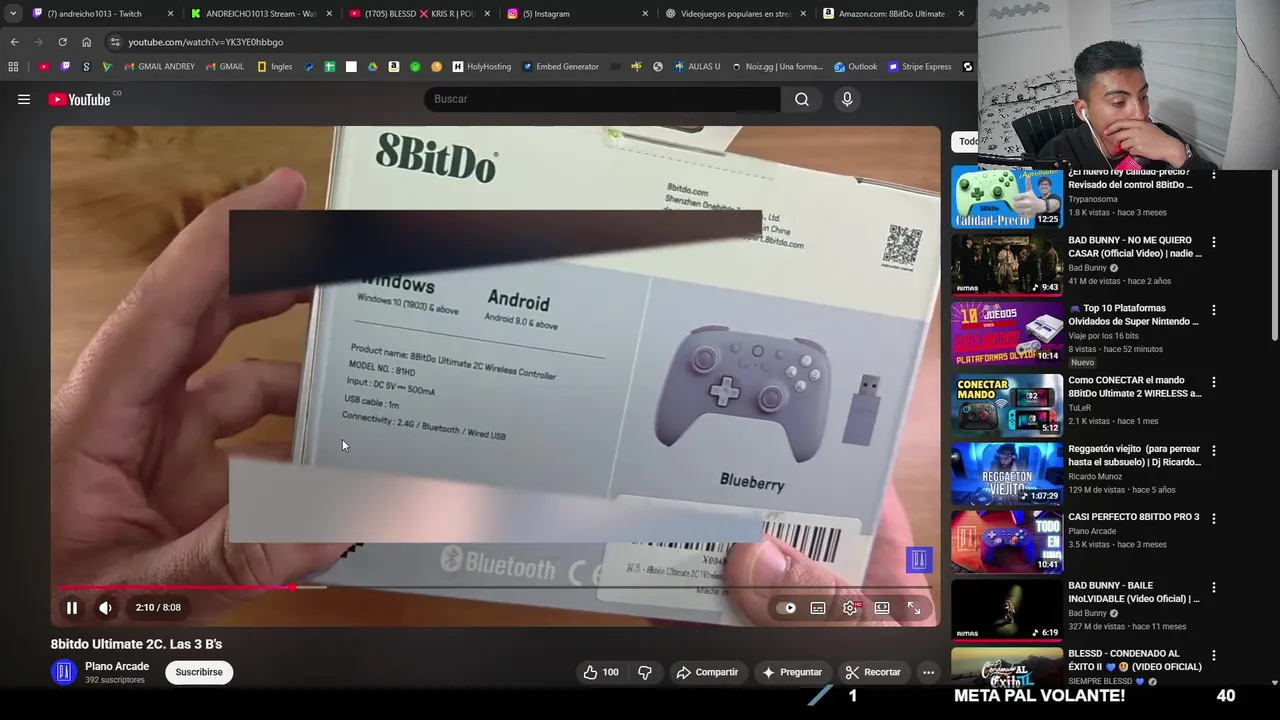
Task: Start voice search with the microphone icon
Action: (847, 99)
